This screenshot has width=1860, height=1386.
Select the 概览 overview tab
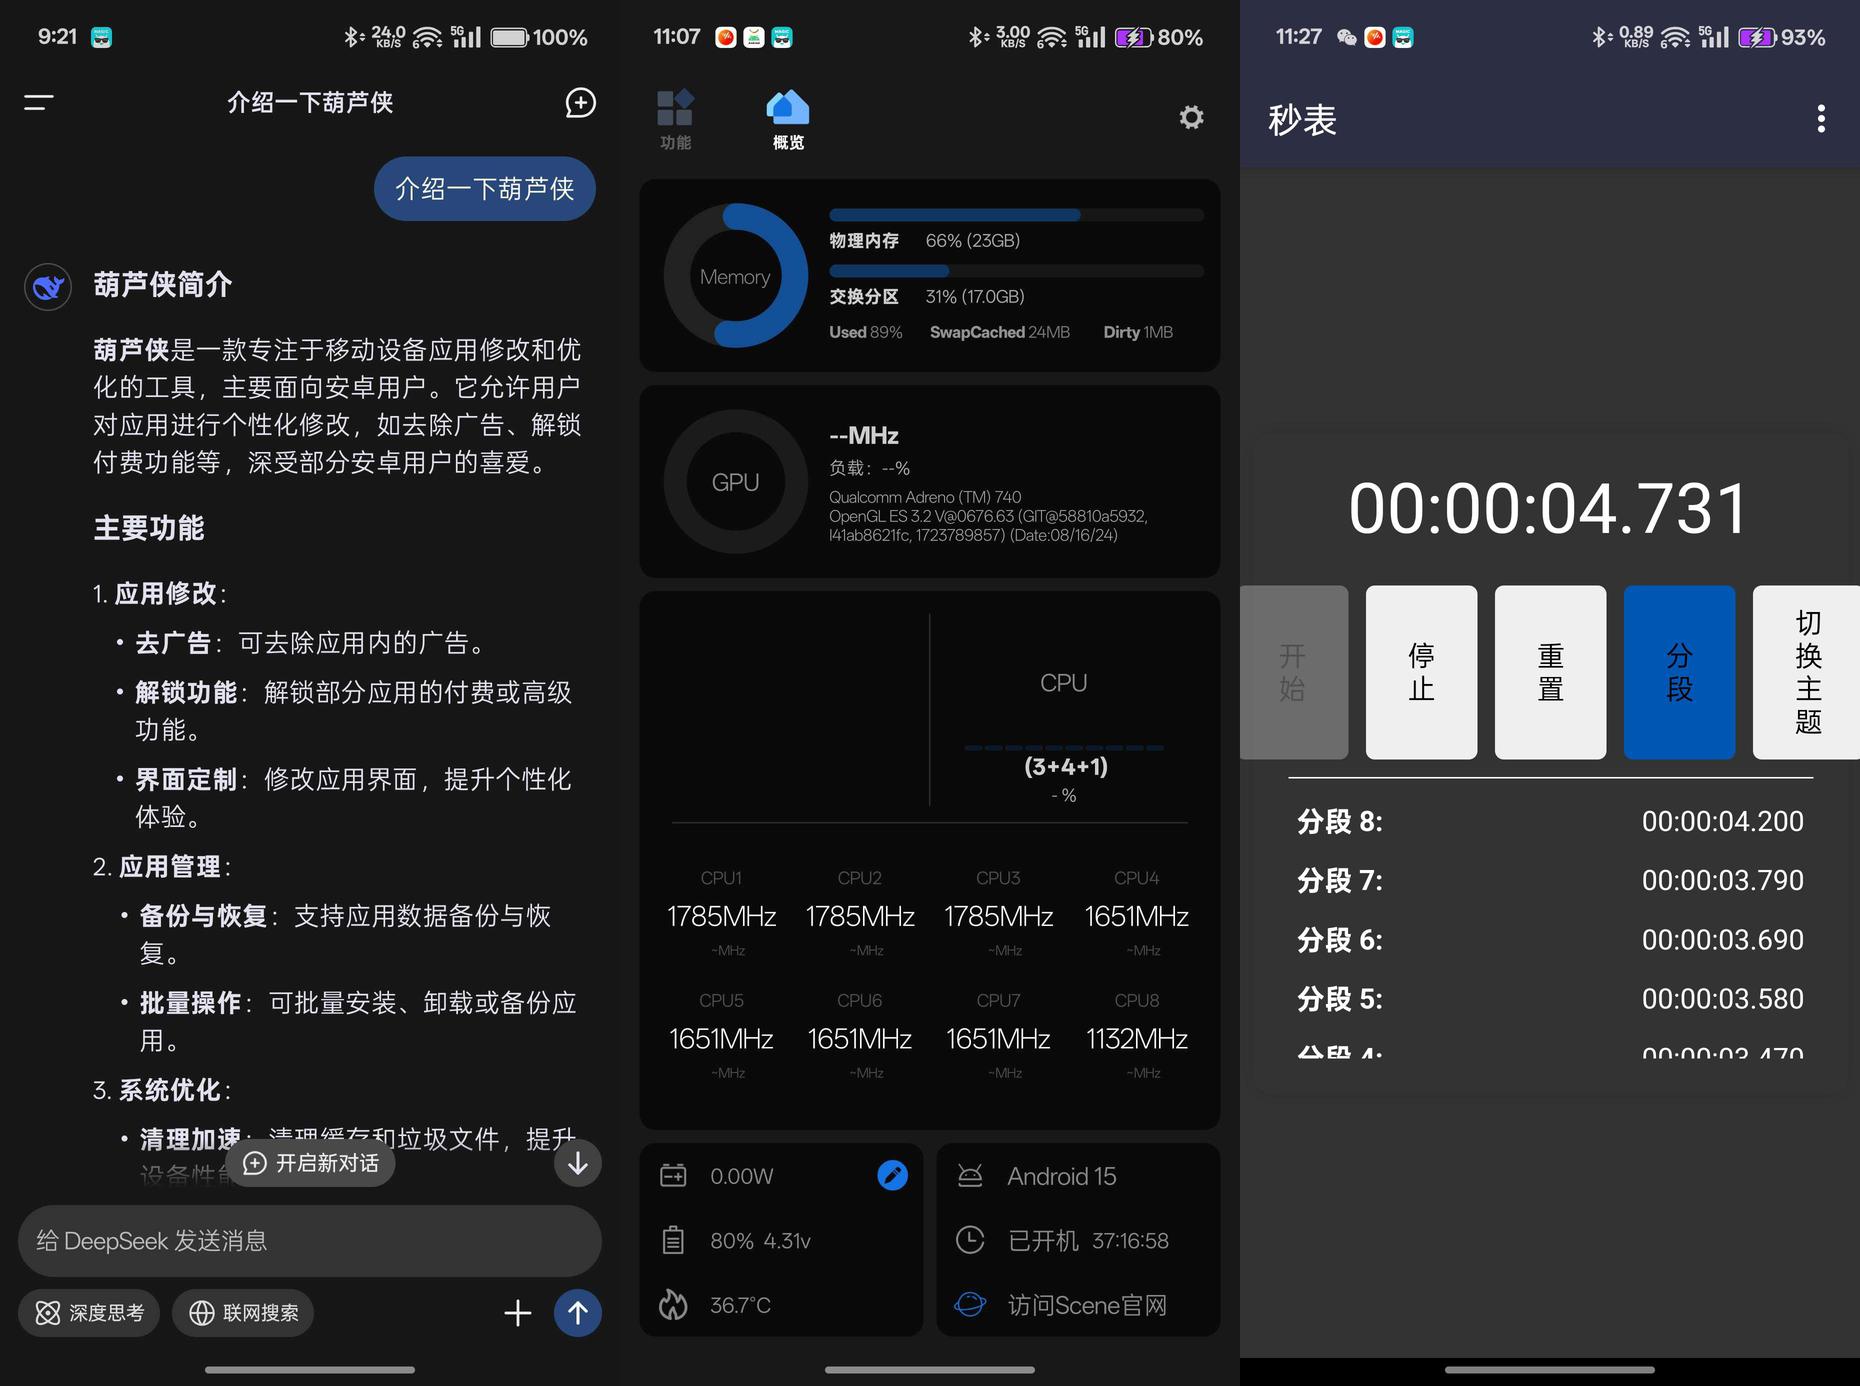(787, 120)
